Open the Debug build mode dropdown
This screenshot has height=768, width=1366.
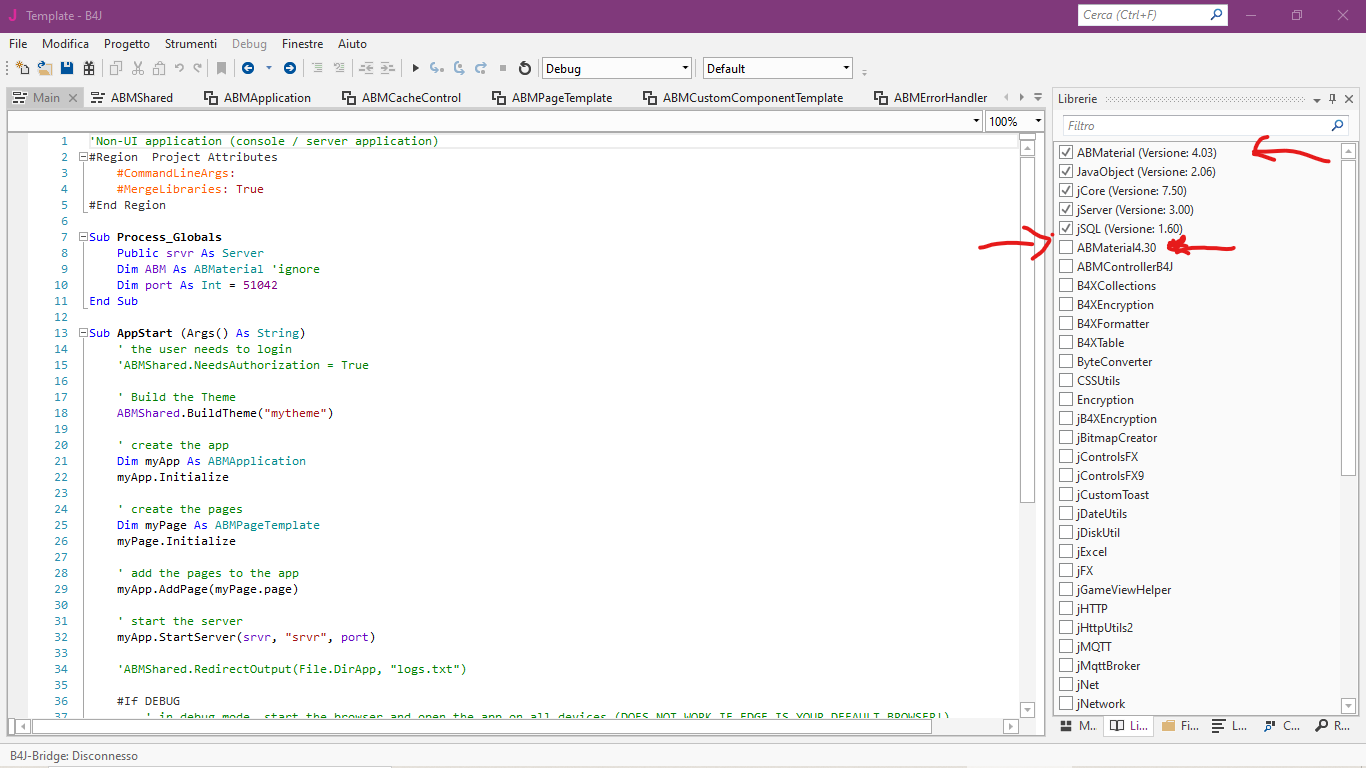pos(617,68)
